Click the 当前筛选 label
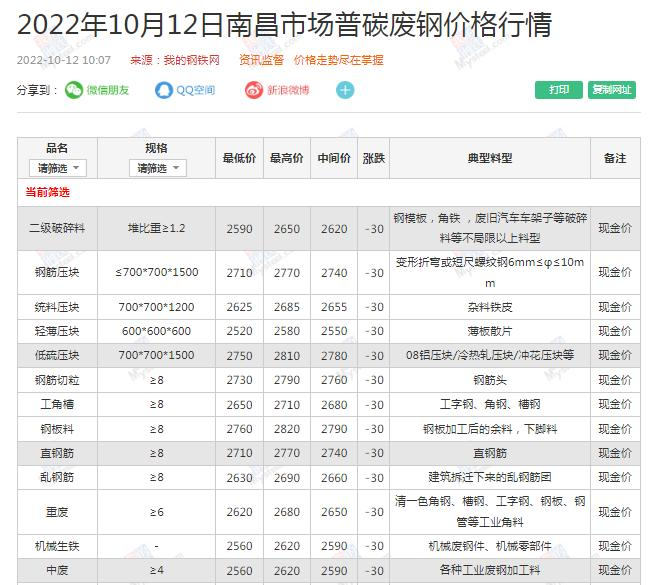661x585 pixels. [x=47, y=192]
